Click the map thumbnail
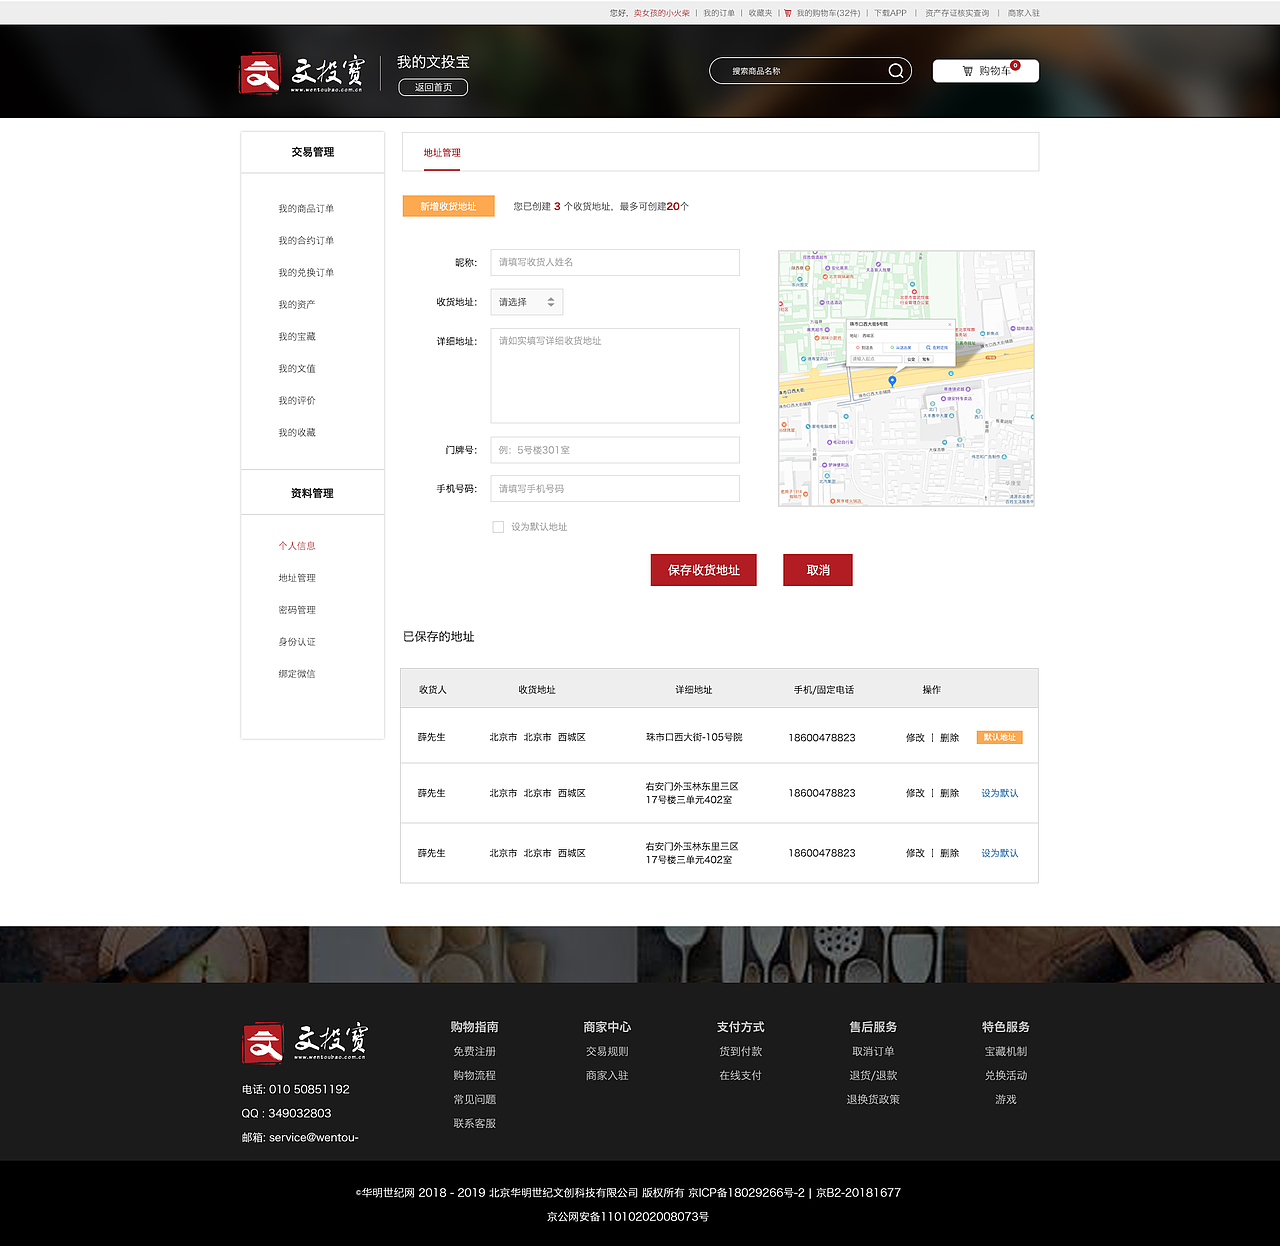 click(906, 378)
